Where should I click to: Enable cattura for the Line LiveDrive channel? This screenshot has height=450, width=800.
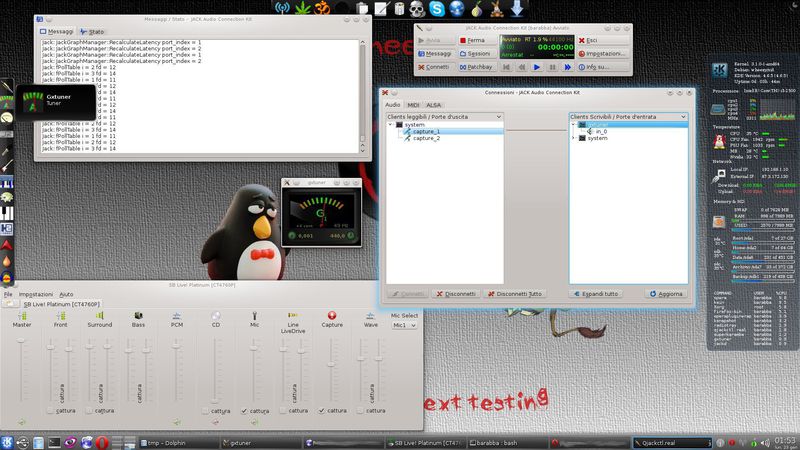tap(283, 410)
